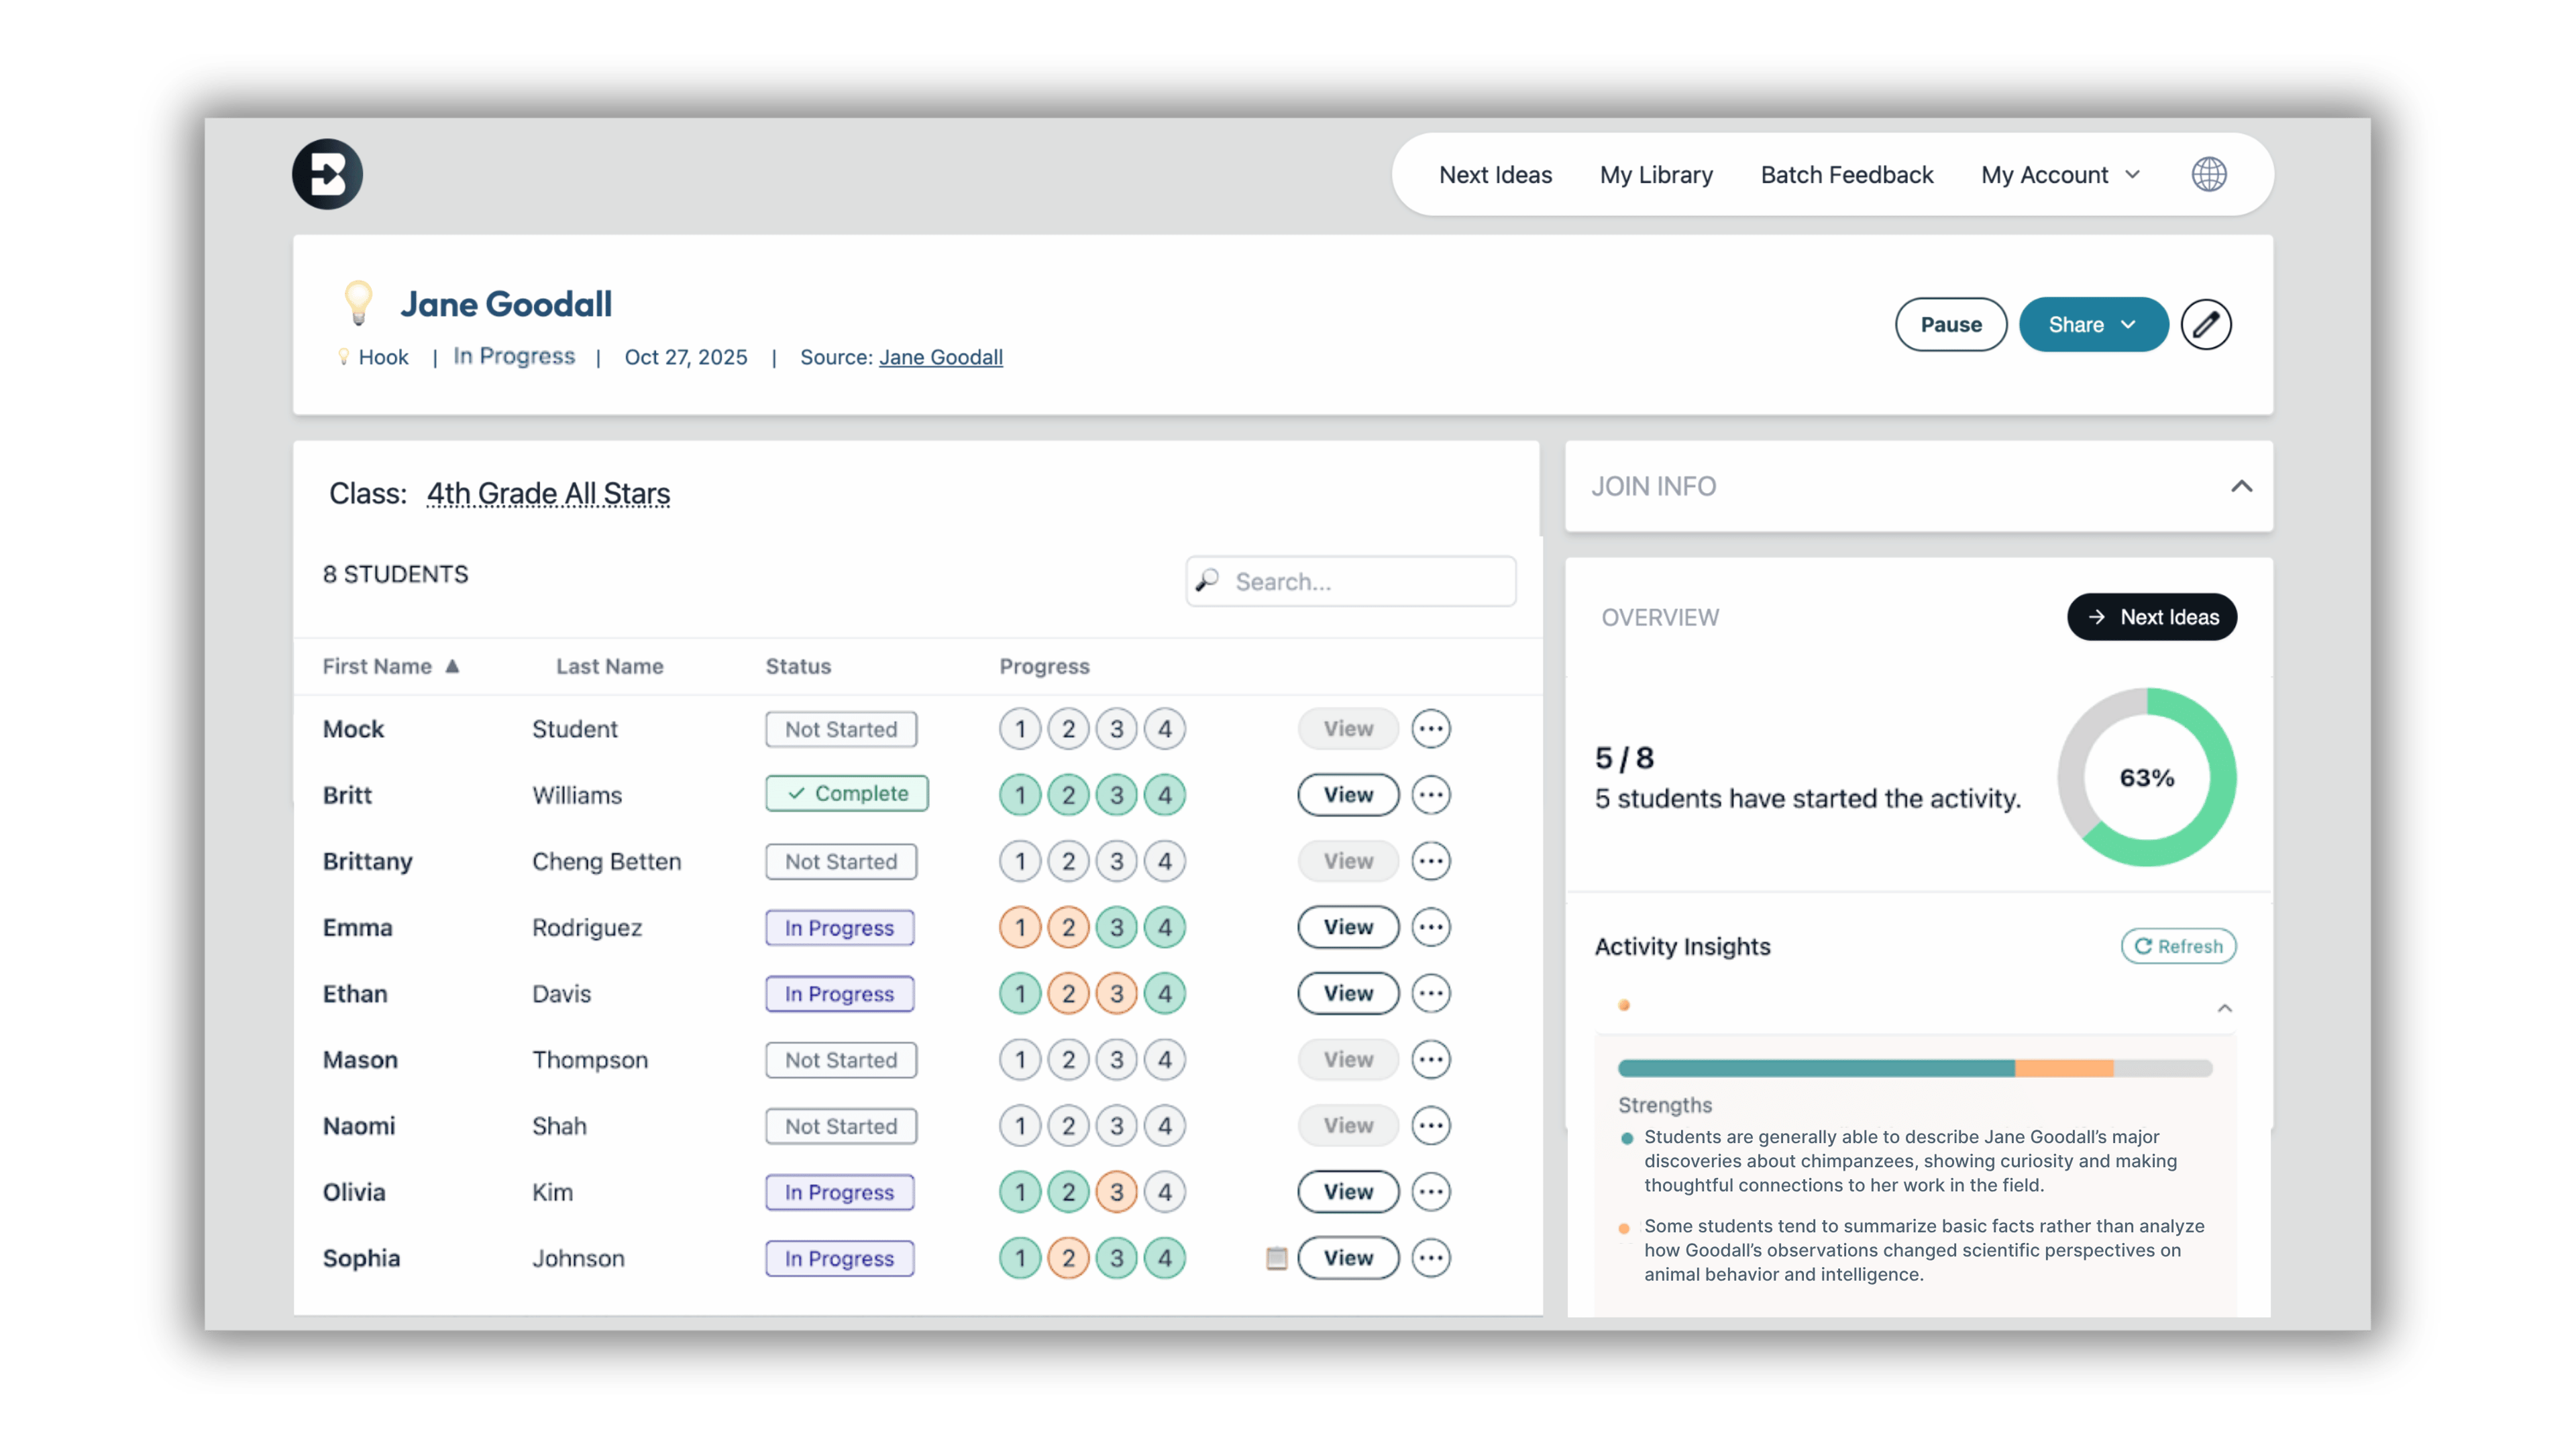Screen dimensions: 2576x1449
Task: Pause the Jane Goodall activity
Action: 1950,324
